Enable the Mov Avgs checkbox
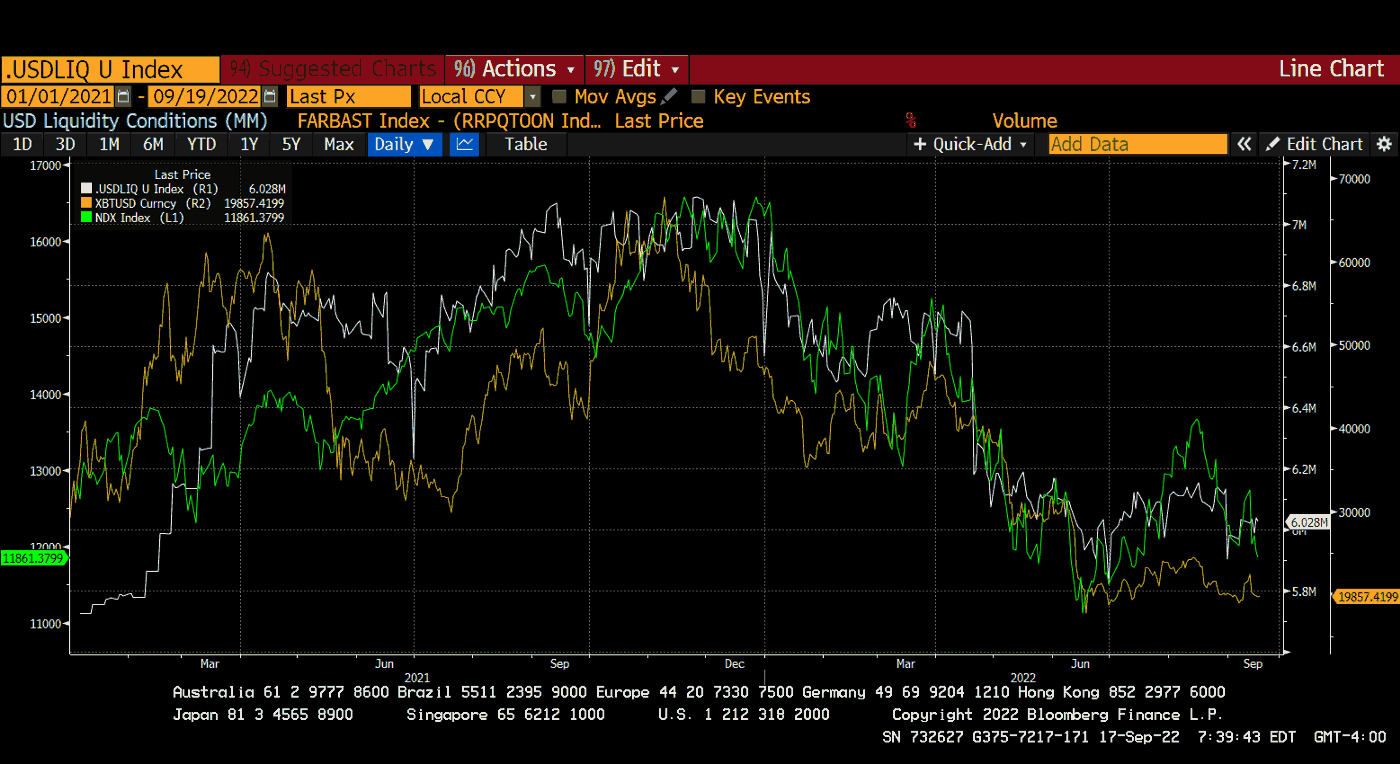1400x764 pixels. (x=559, y=97)
